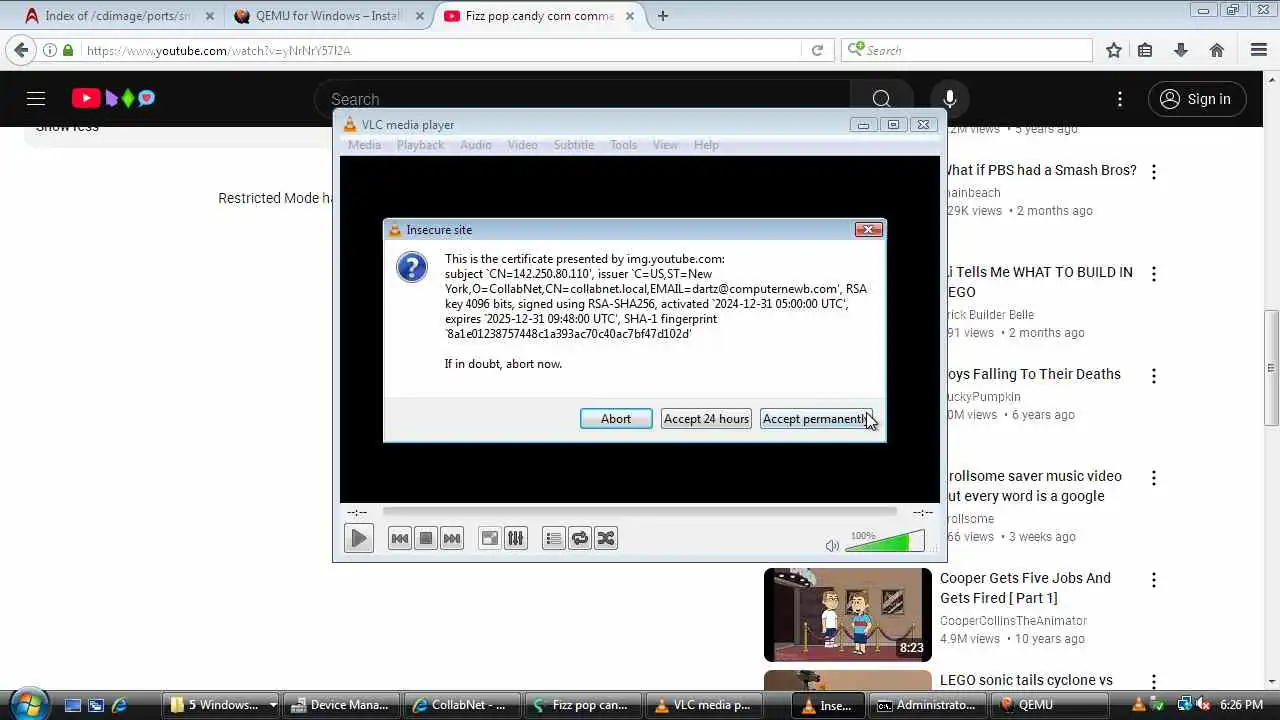Viewport: 1280px width, 720px height.
Task: Switch to 'Index of /cdimage/ports' tab
Action: click(117, 16)
